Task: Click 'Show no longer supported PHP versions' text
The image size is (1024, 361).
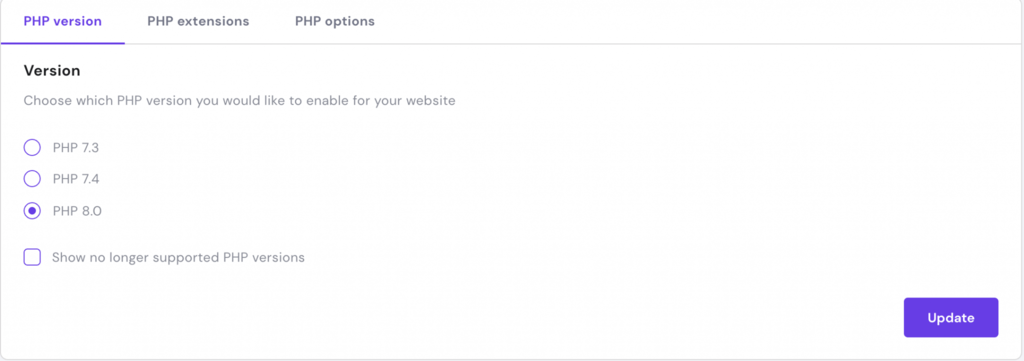Action: pyautogui.click(x=178, y=257)
